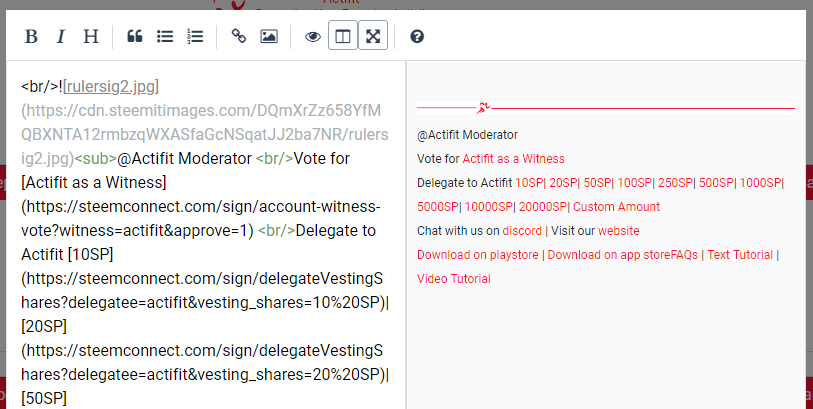Image resolution: width=813 pixels, height=409 pixels.
Task: Toggle fullscreen editor mode
Action: point(373,35)
